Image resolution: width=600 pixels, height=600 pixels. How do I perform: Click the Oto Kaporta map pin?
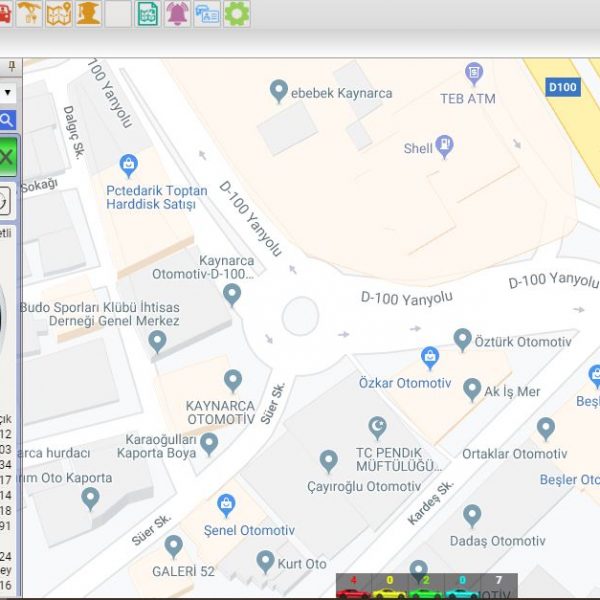coord(90,499)
